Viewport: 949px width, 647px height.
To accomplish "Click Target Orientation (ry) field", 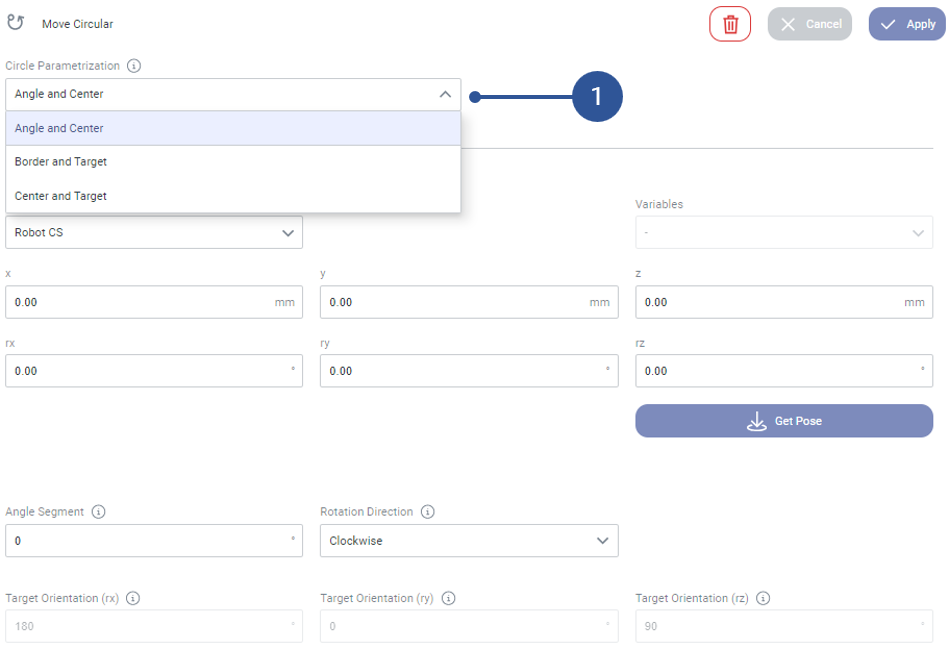I will (x=469, y=626).
